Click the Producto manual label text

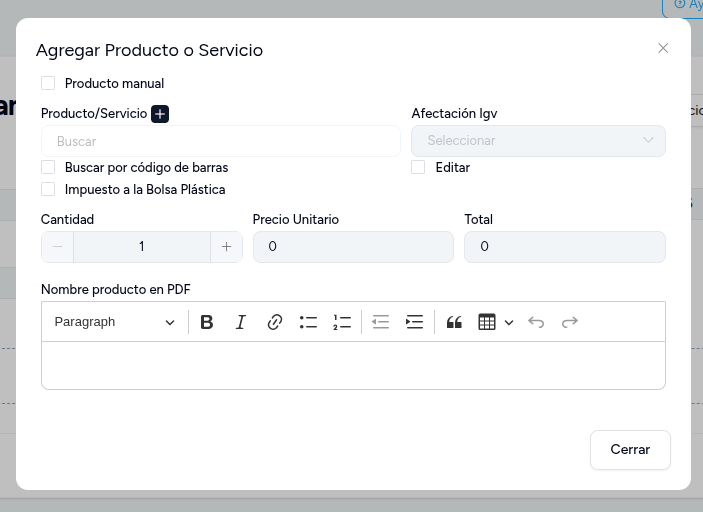(x=114, y=83)
